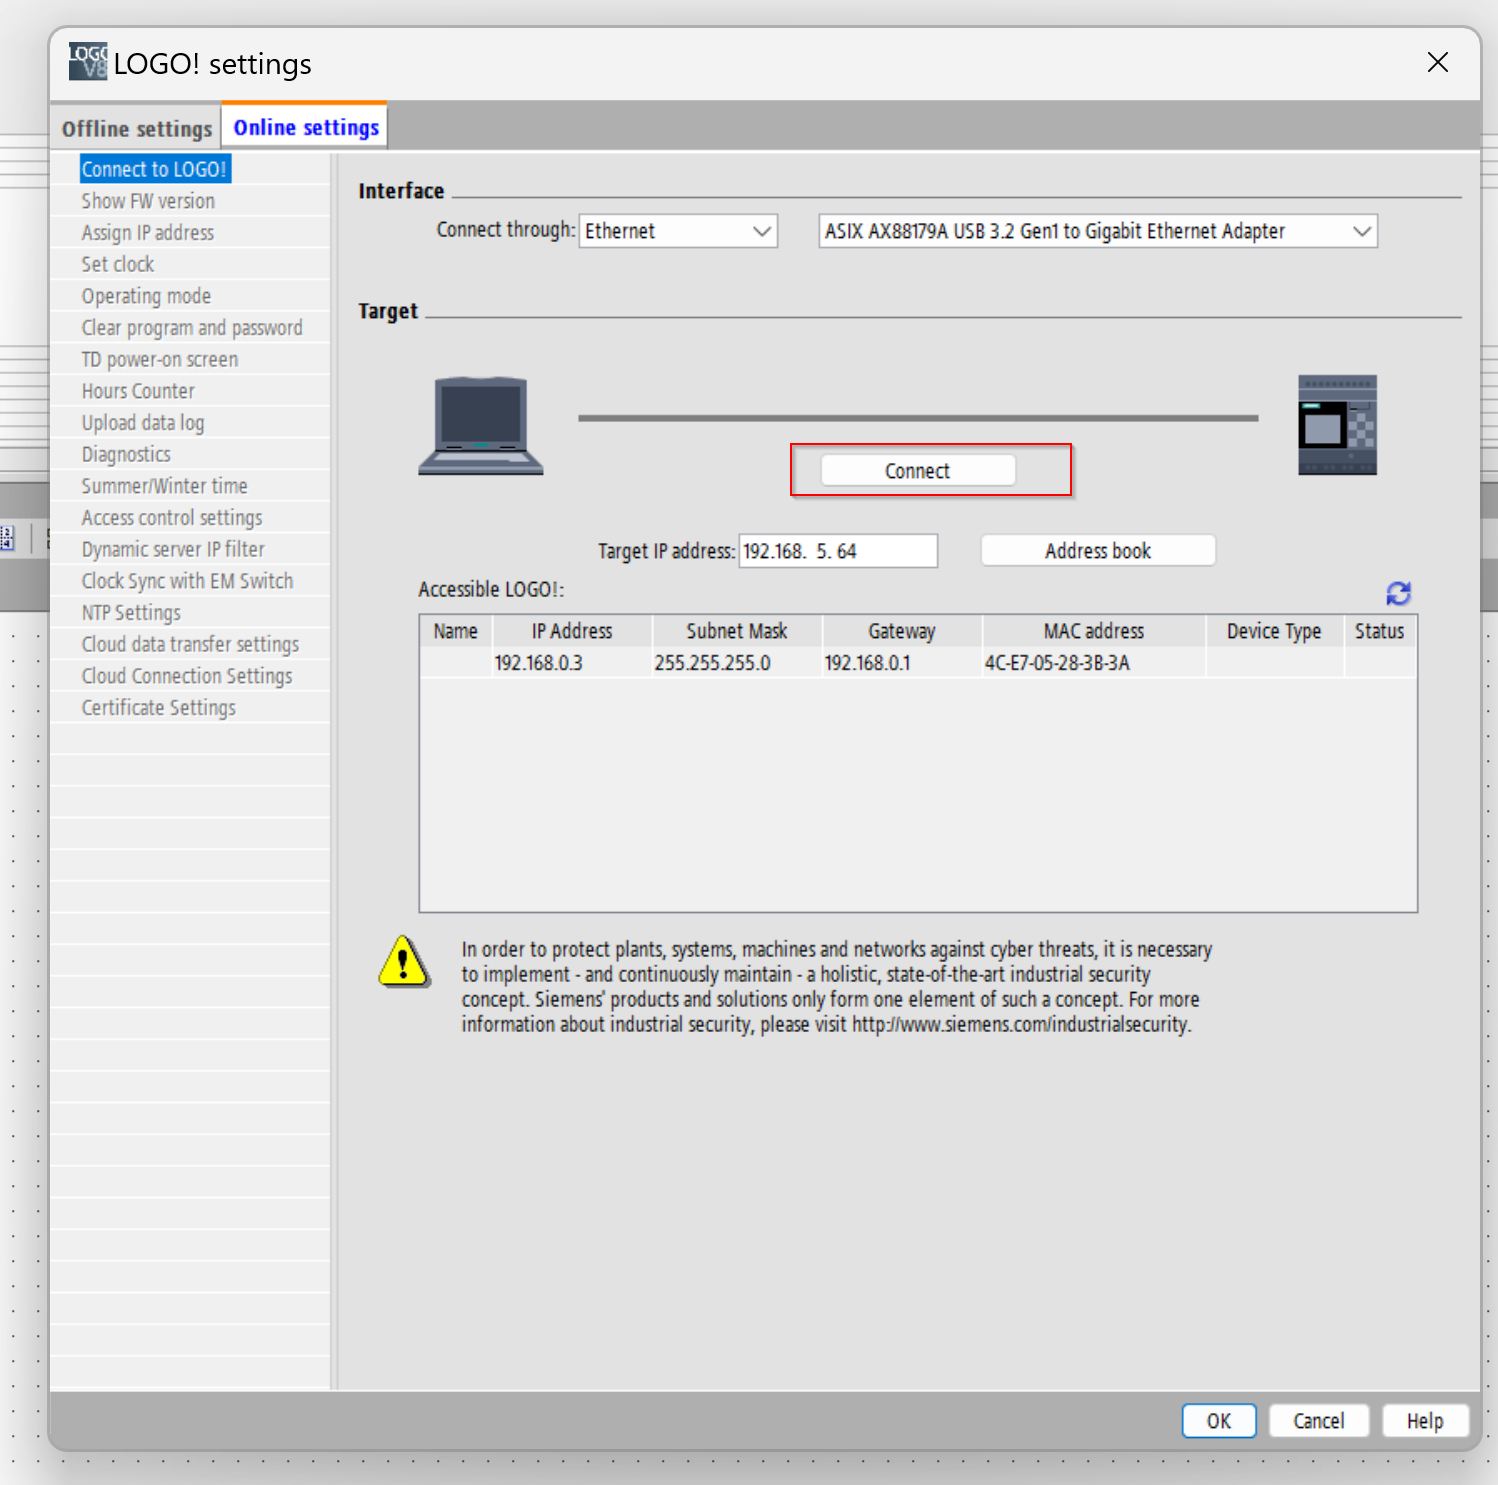
Task: Open TD power-on screen settings
Action: point(160,359)
